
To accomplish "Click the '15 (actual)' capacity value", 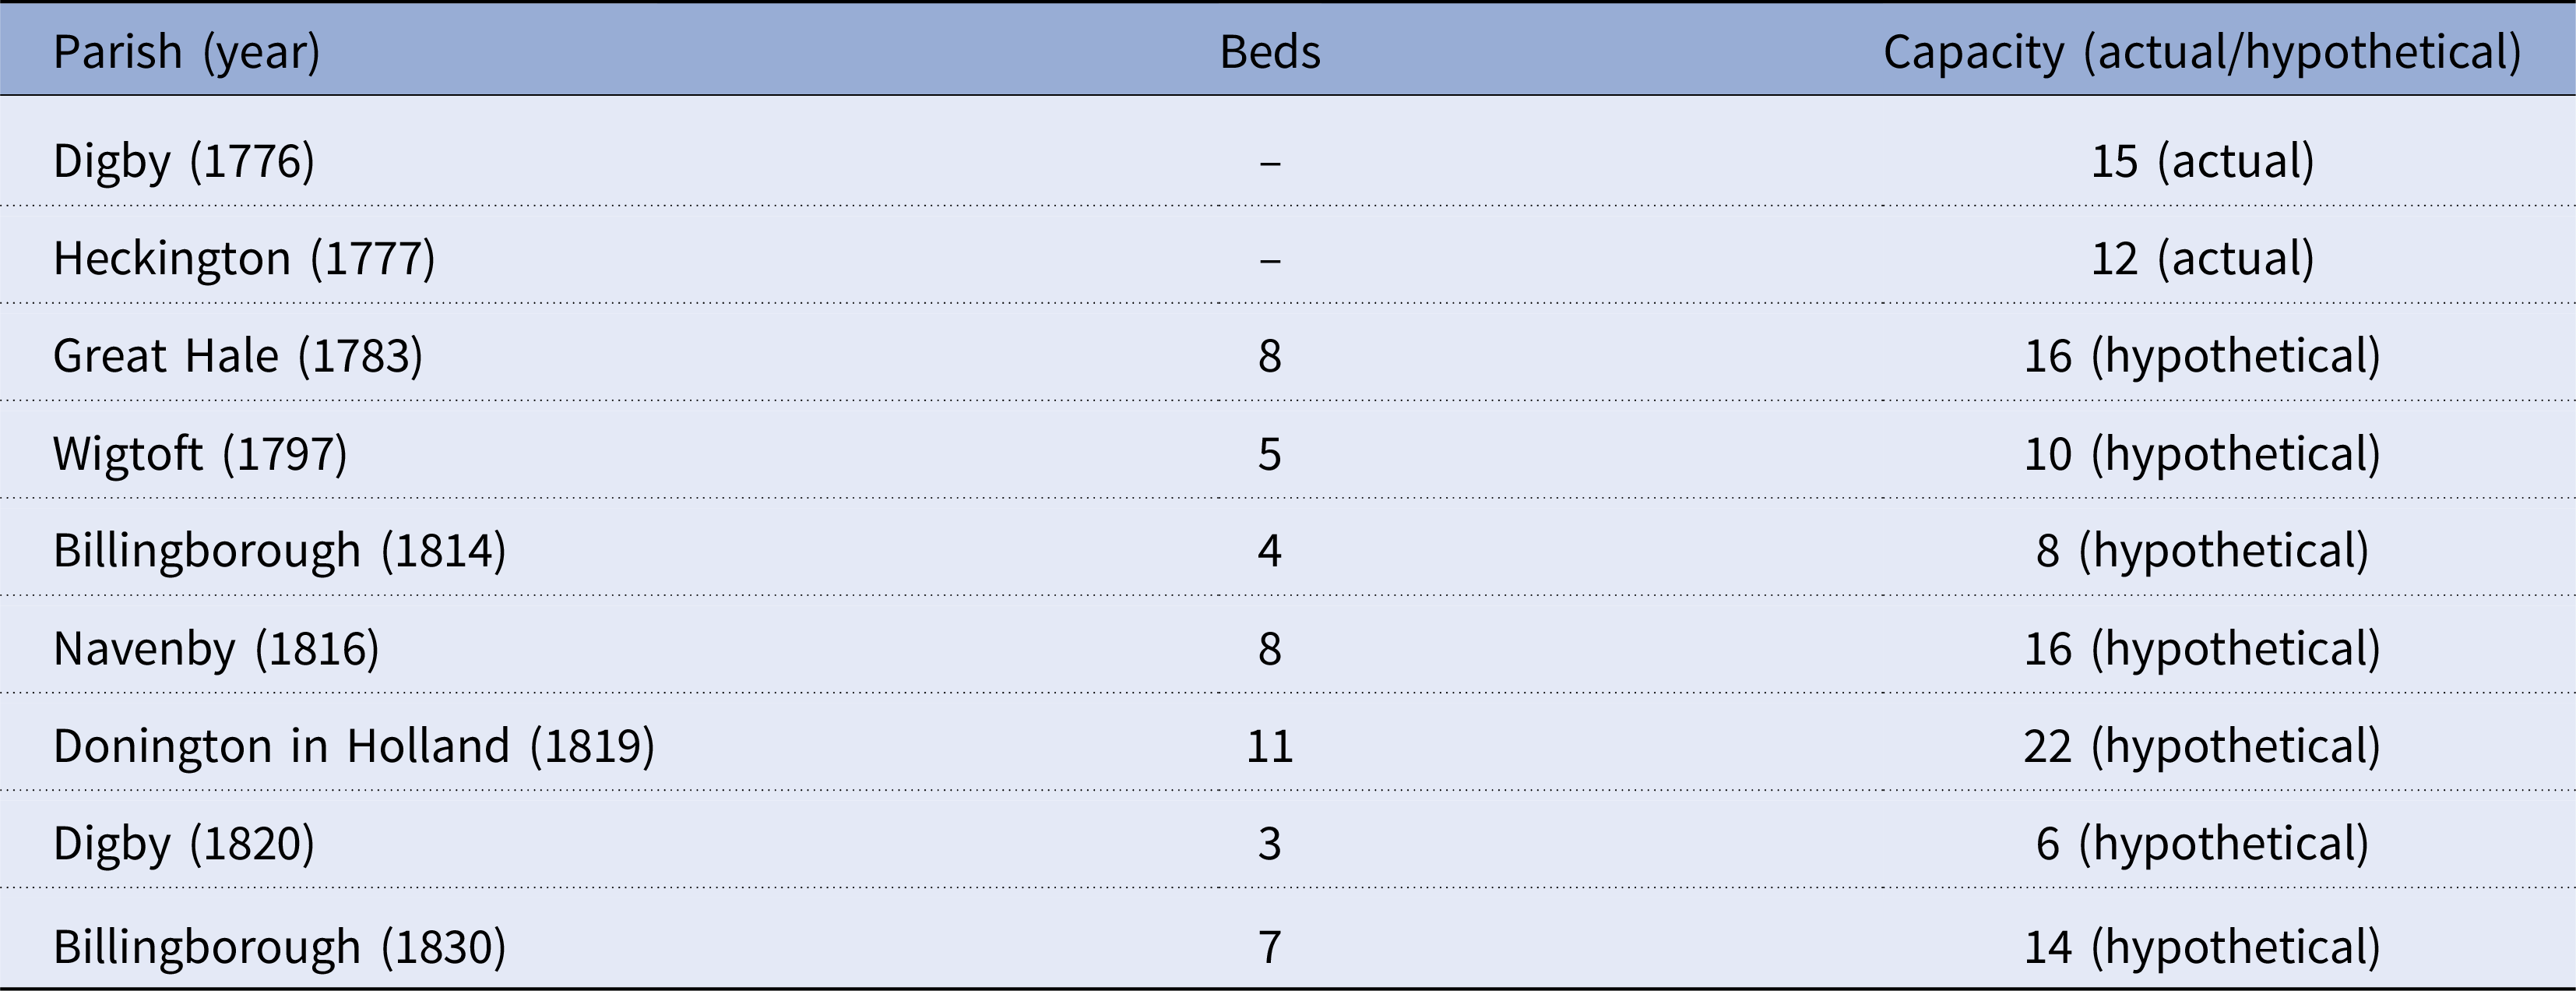I will (2202, 162).
